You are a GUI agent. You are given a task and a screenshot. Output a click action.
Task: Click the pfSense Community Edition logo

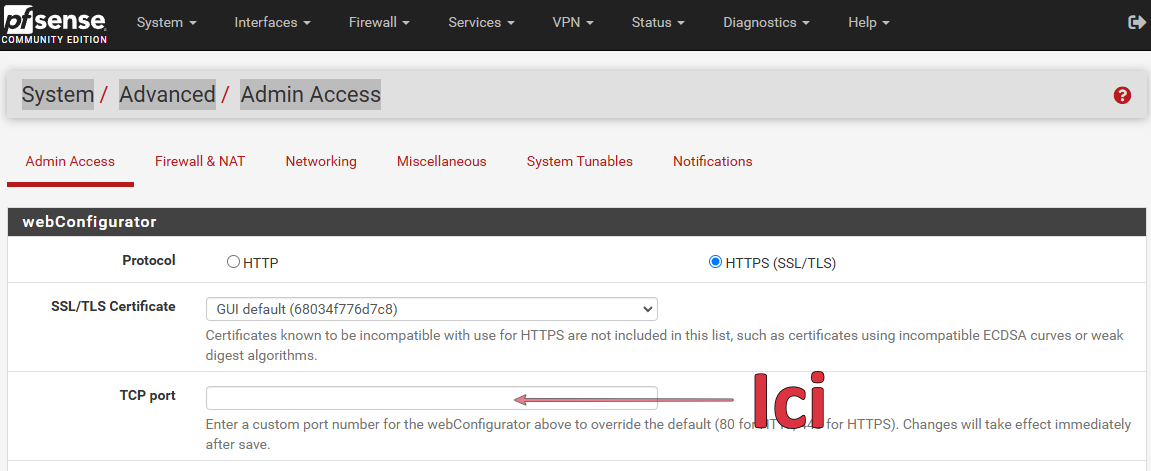(54, 23)
